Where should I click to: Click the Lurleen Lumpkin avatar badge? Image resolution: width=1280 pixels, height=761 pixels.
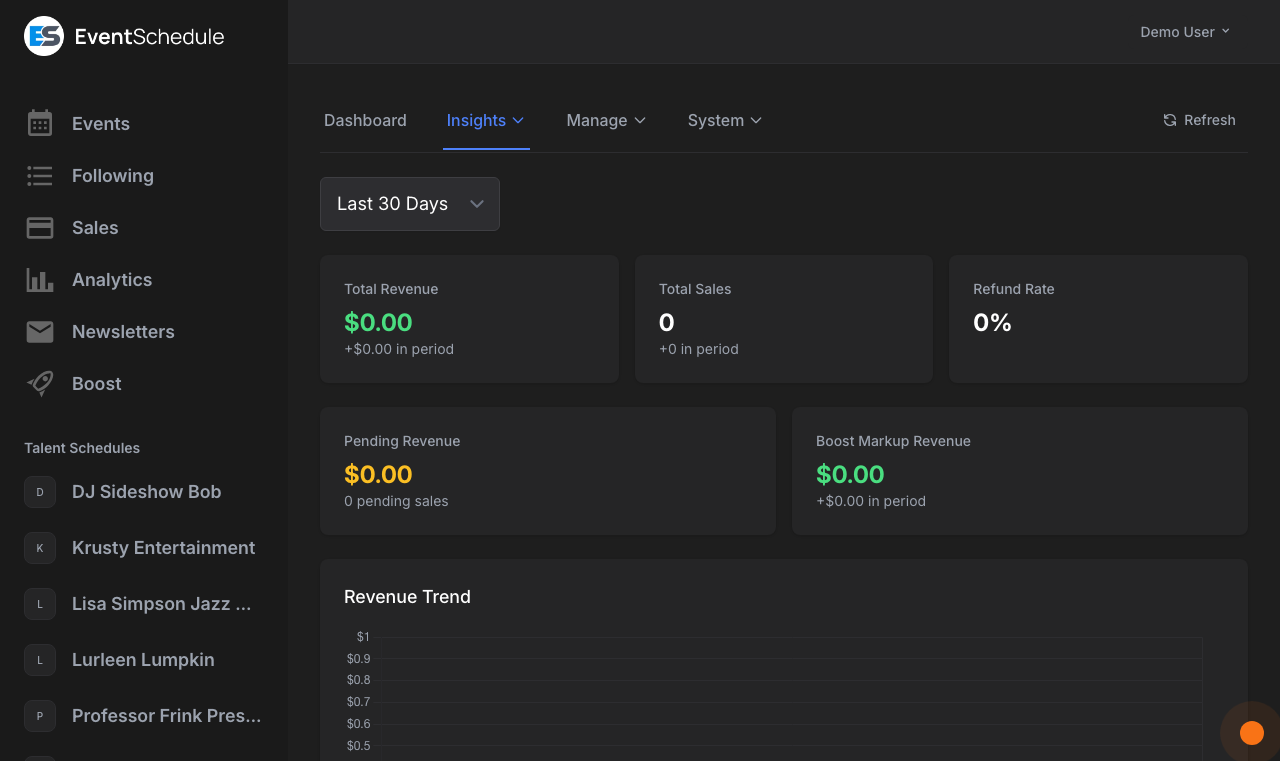tap(40, 660)
